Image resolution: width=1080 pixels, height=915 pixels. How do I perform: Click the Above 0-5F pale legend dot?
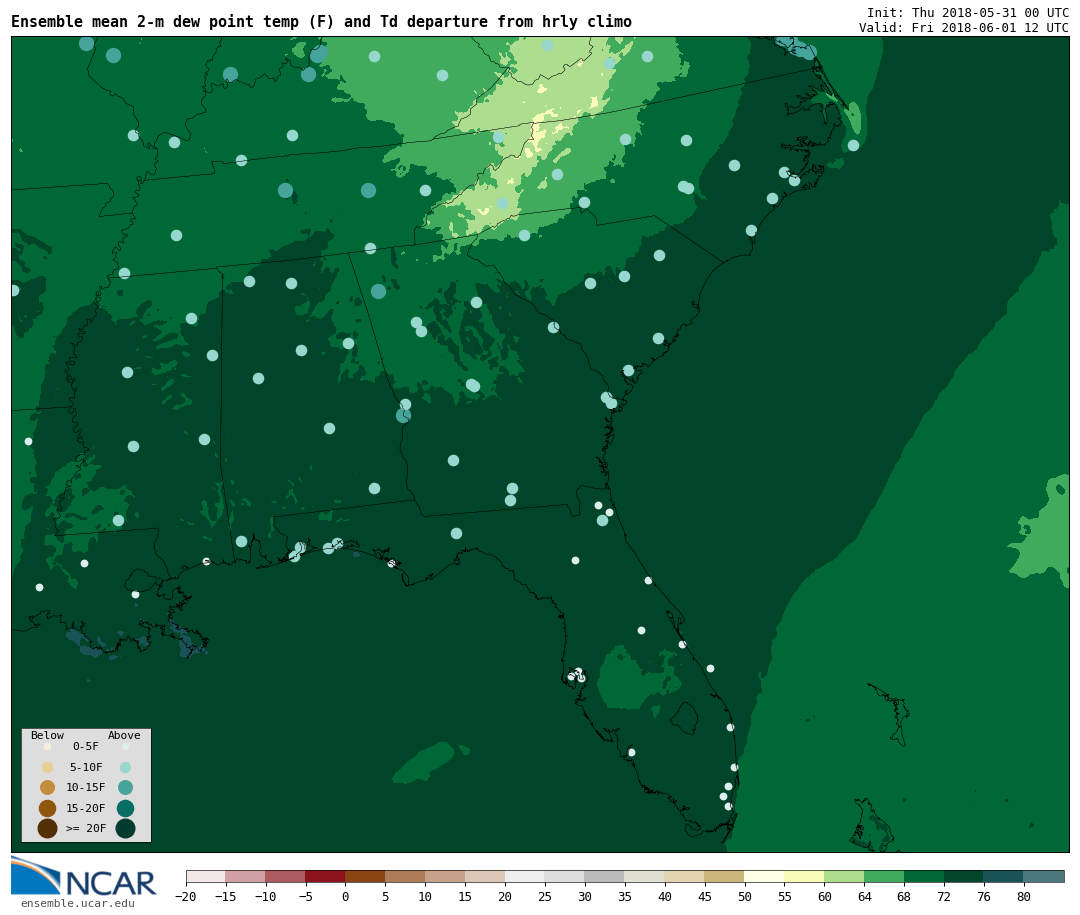point(125,746)
